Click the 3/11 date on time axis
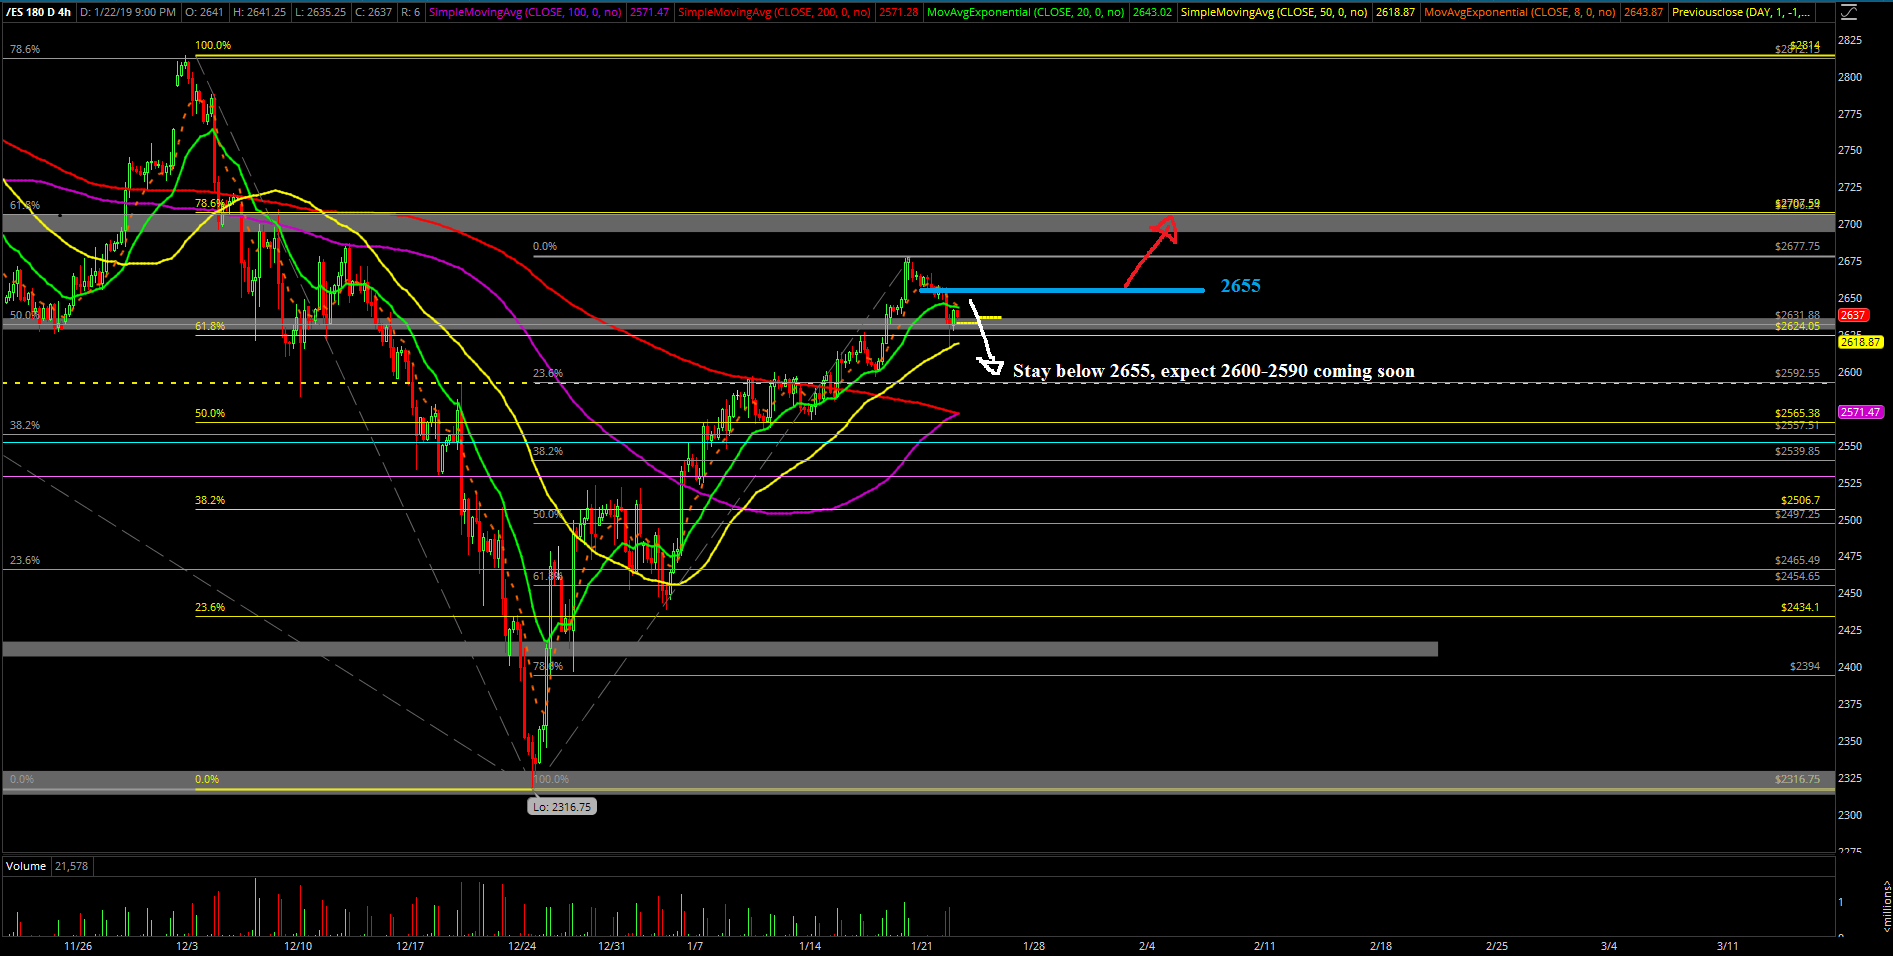Viewport: 1893px width, 956px height. coord(1727,946)
